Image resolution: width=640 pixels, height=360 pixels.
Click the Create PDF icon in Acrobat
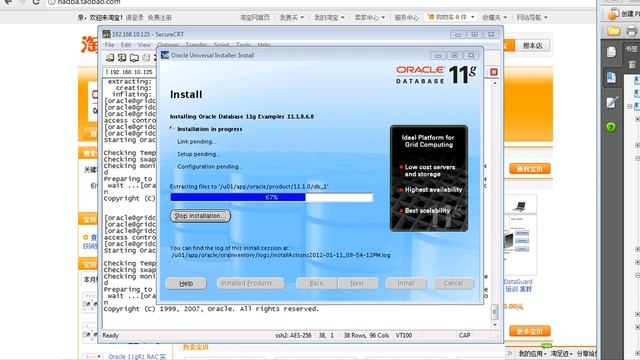(613, 13)
